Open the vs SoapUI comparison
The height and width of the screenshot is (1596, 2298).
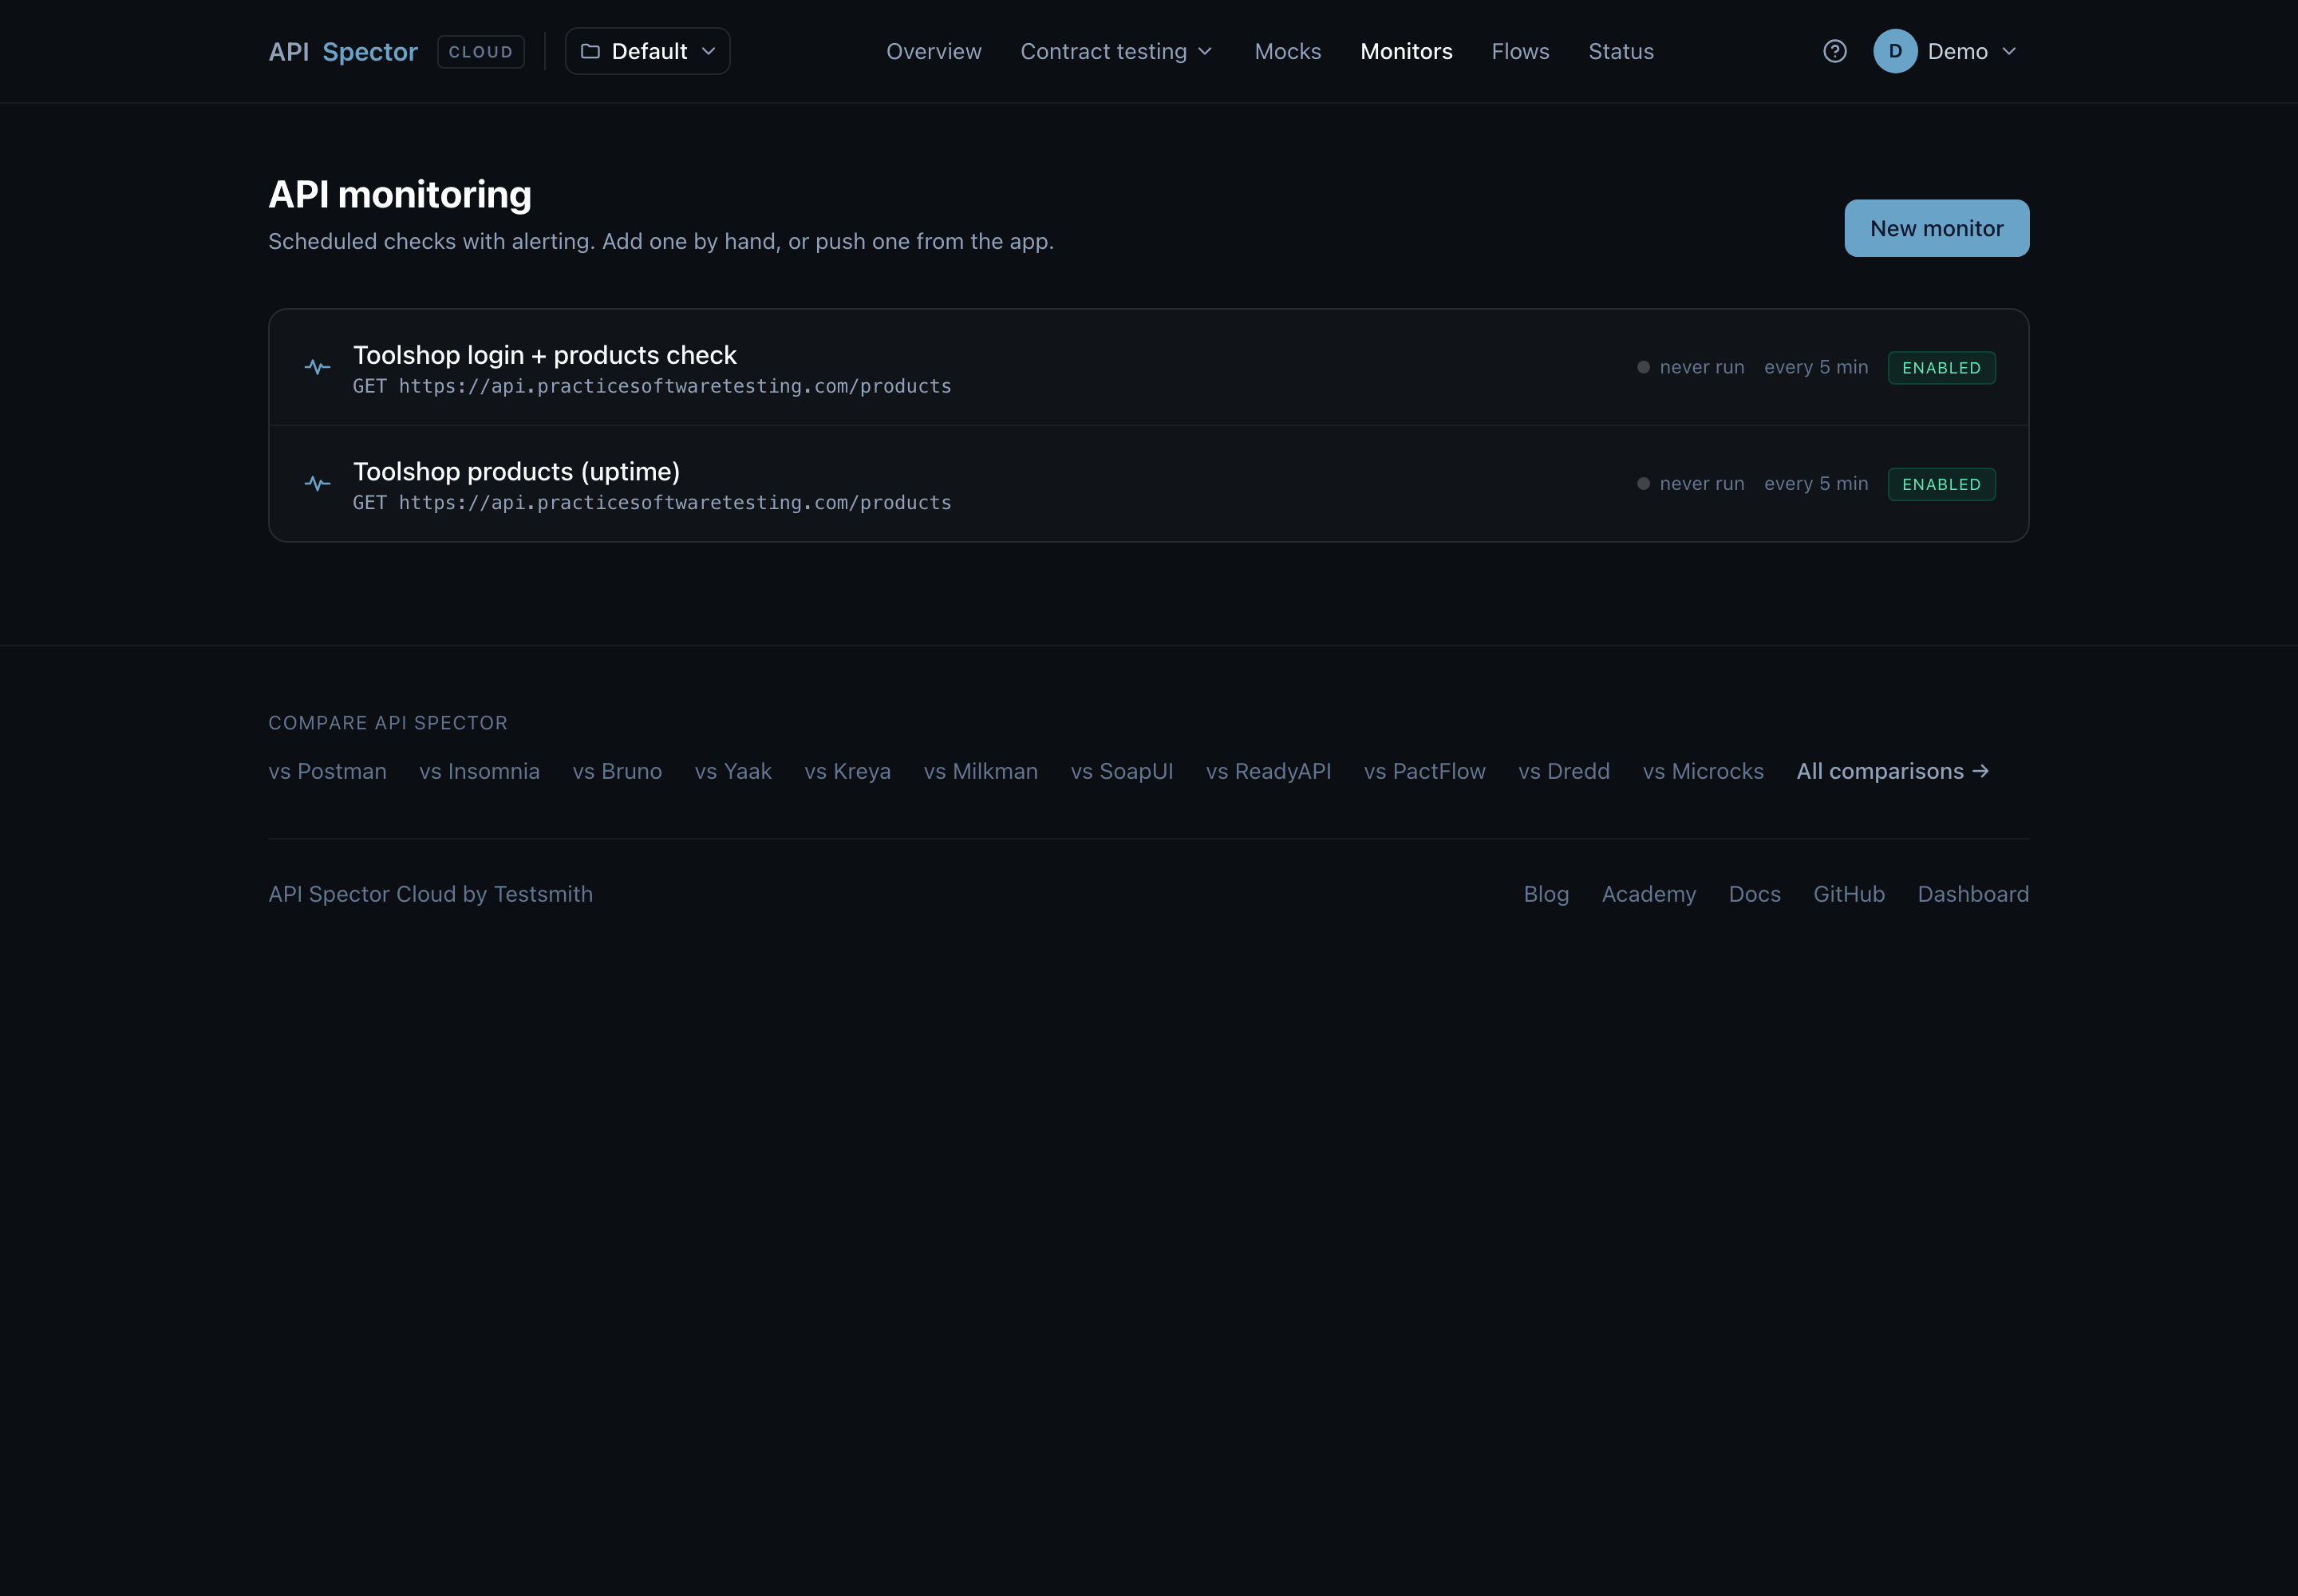coord(1121,771)
